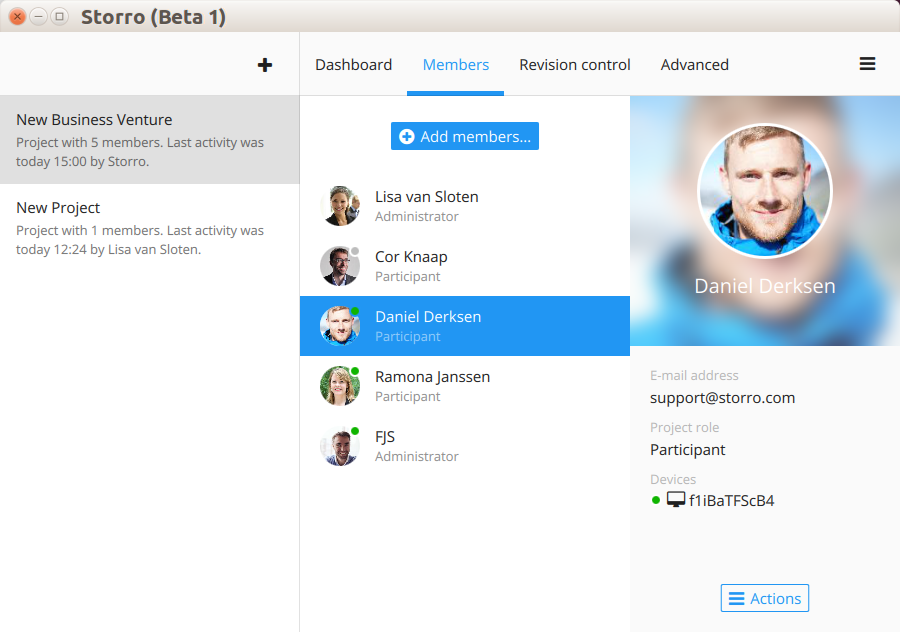The image size is (900, 632).
Task: Switch to the Dashboard tab
Action: 354,64
